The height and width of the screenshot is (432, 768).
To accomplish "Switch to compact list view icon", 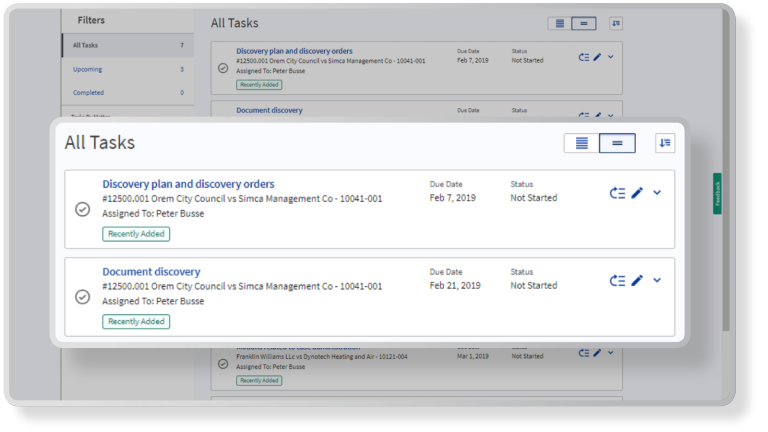I will coord(582,144).
